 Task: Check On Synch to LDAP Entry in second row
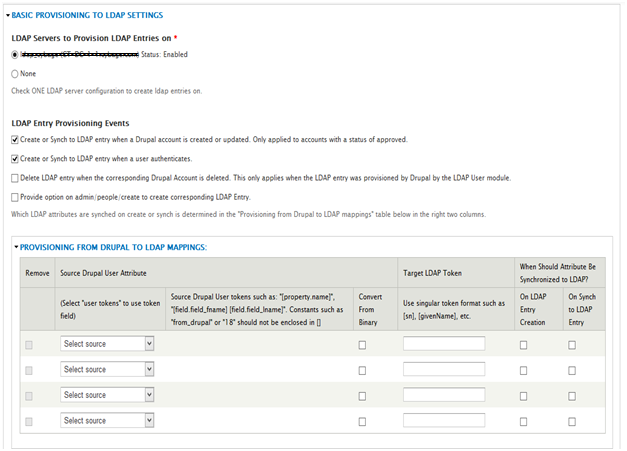point(572,370)
